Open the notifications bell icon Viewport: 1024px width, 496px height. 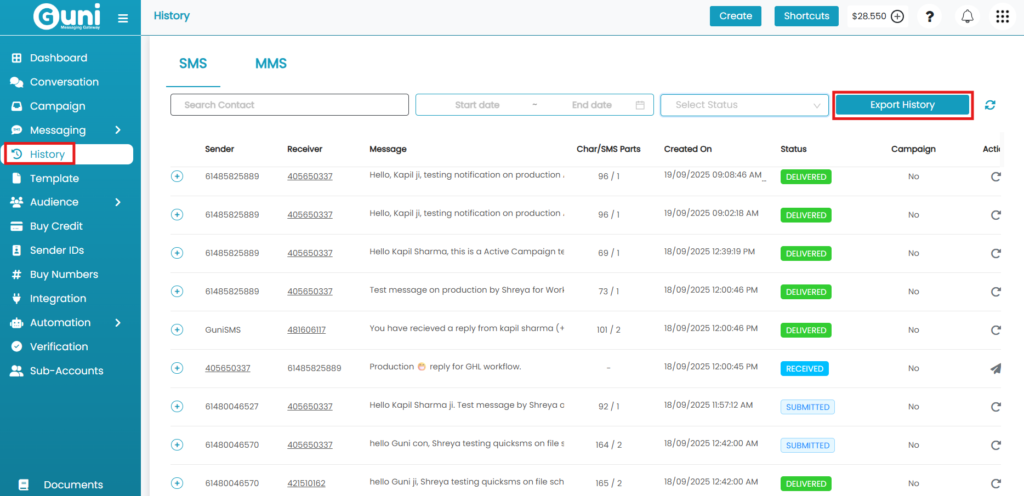tap(967, 16)
